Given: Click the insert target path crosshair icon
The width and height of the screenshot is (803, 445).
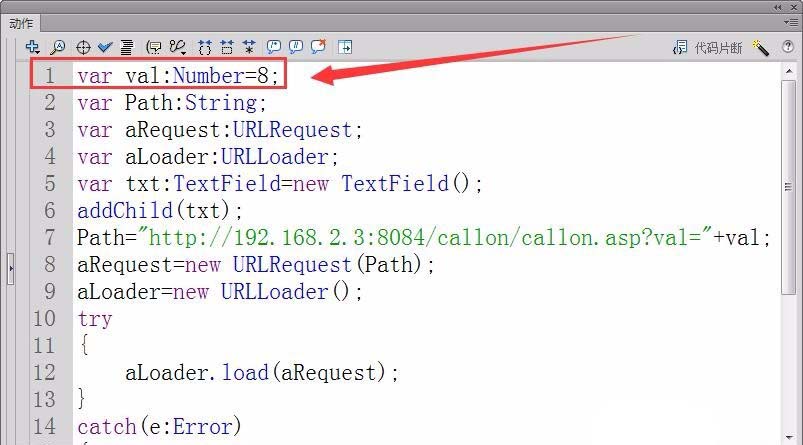Looking at the screenshot, I should [83, 48].
